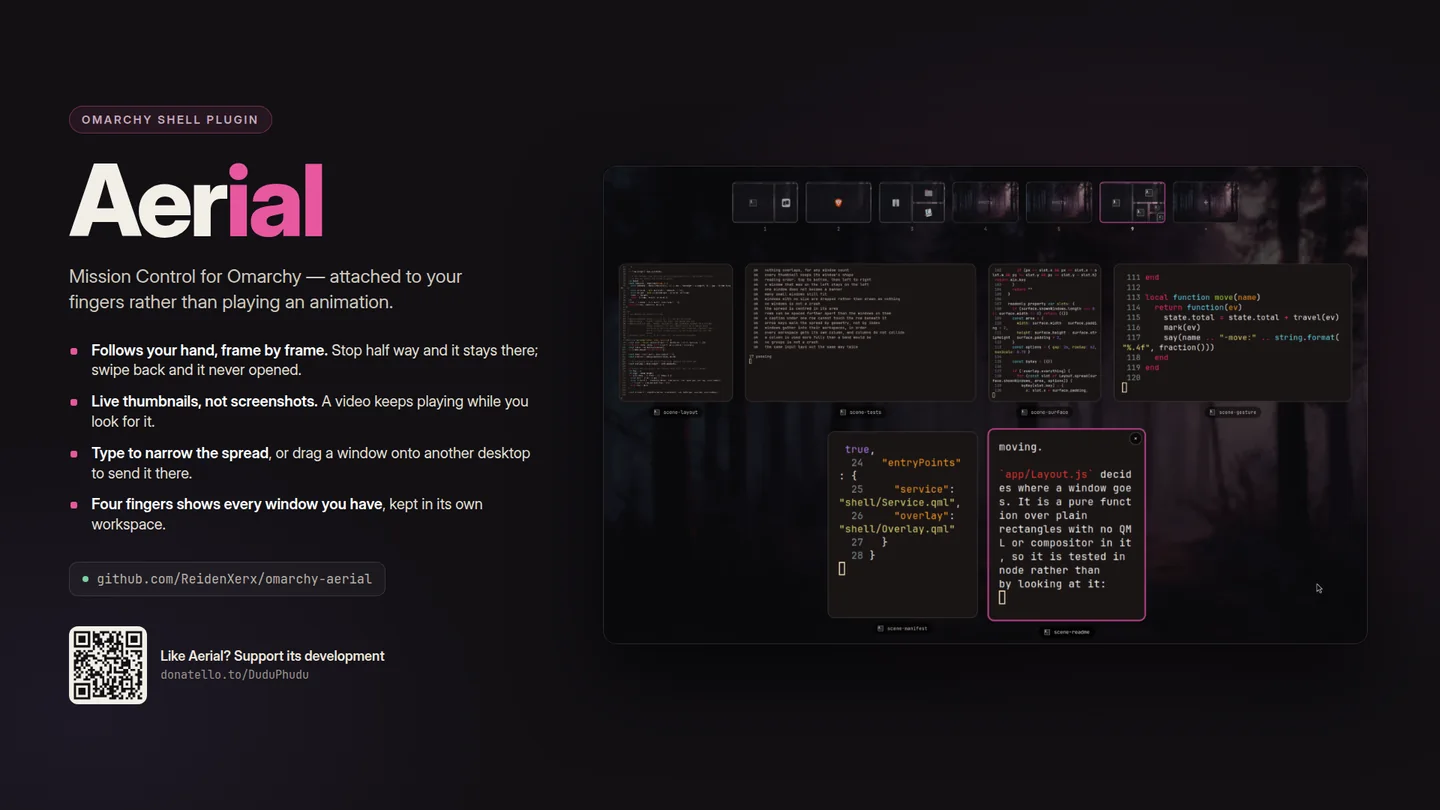This screenshot has width=1440, height=810.
Task: Select the scene-gesture window preview
Action: 1232,332
